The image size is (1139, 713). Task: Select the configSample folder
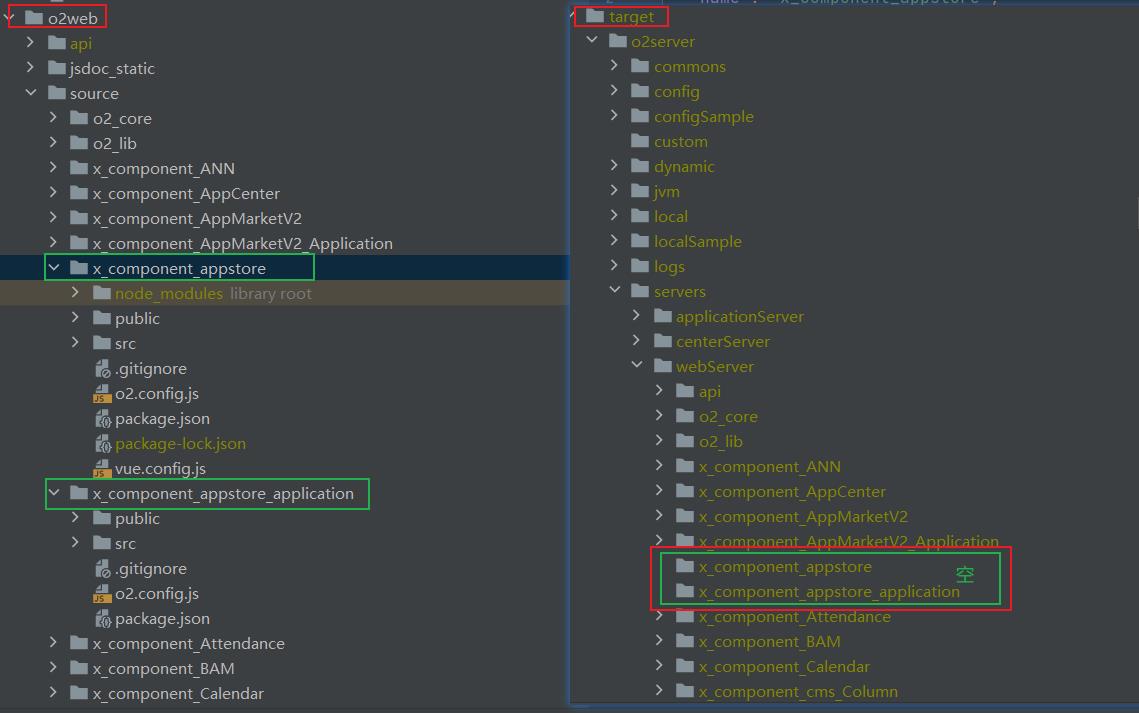click(x=703, y=117)
